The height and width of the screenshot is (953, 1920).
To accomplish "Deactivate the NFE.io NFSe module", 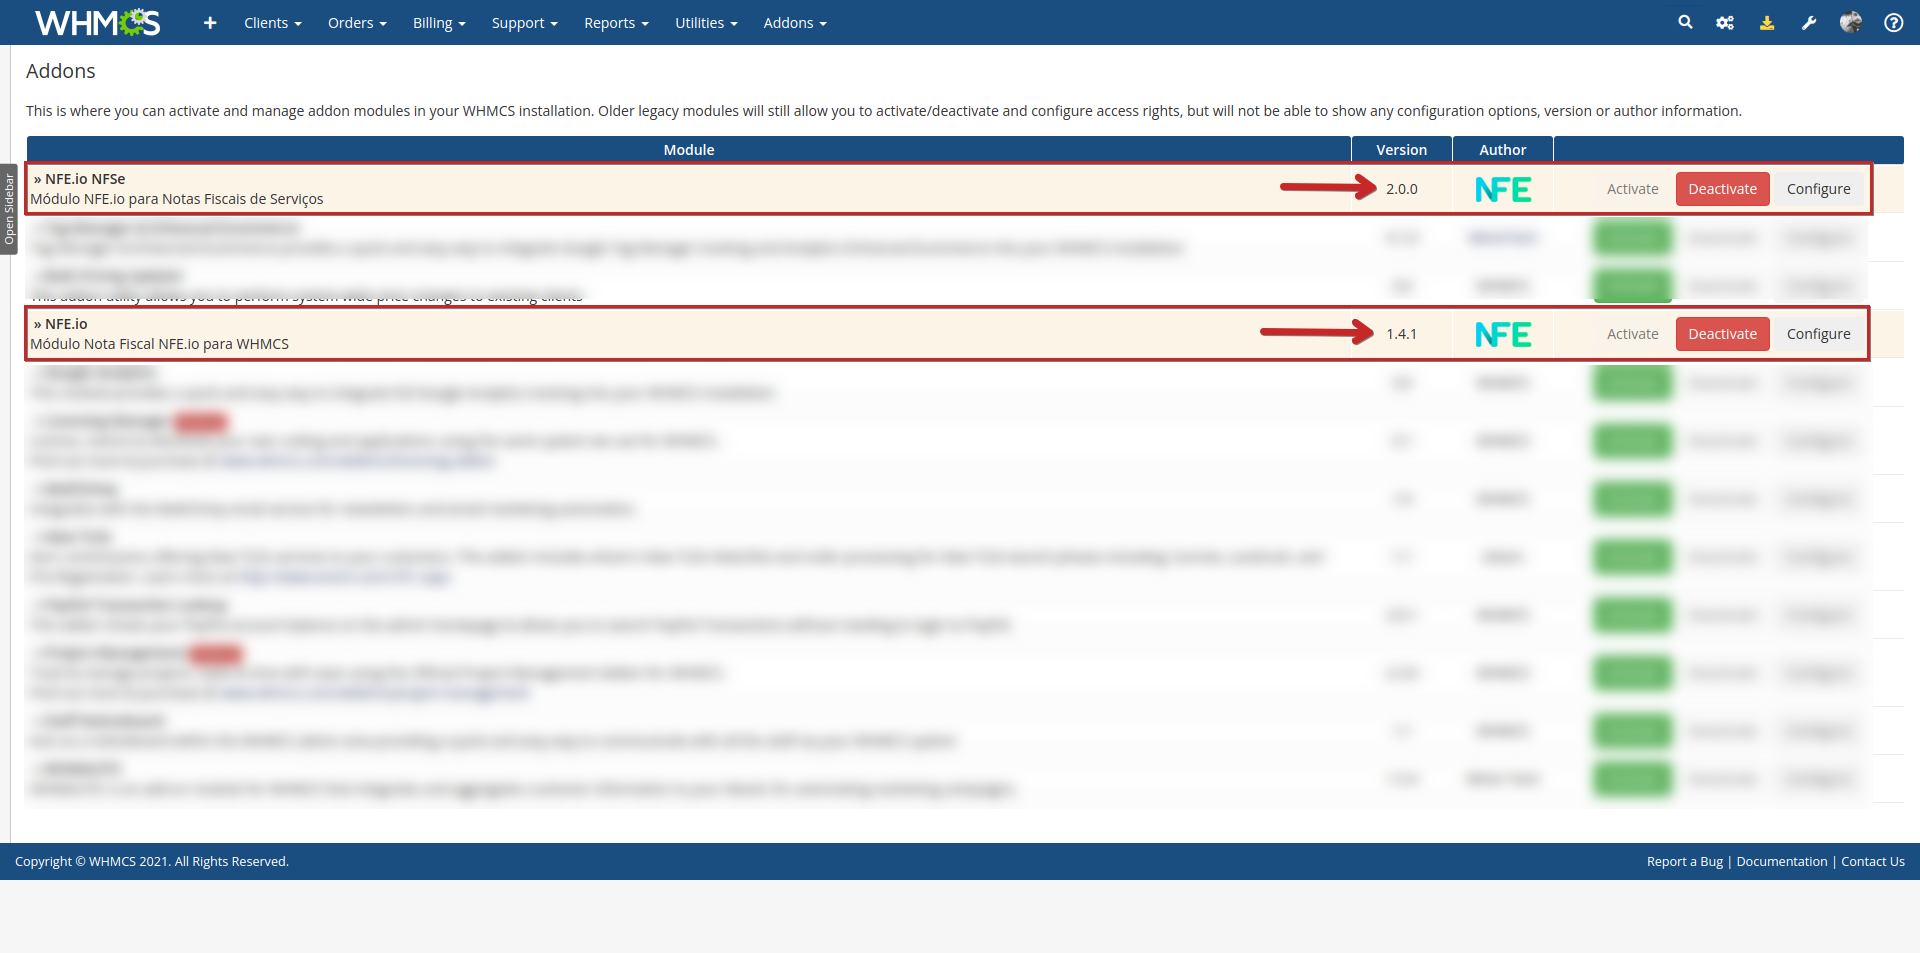I will point(1722,189).
